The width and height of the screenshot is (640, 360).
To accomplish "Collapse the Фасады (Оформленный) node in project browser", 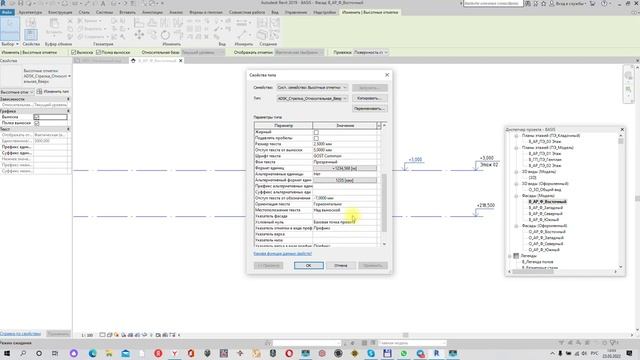I will pos(516,226).
